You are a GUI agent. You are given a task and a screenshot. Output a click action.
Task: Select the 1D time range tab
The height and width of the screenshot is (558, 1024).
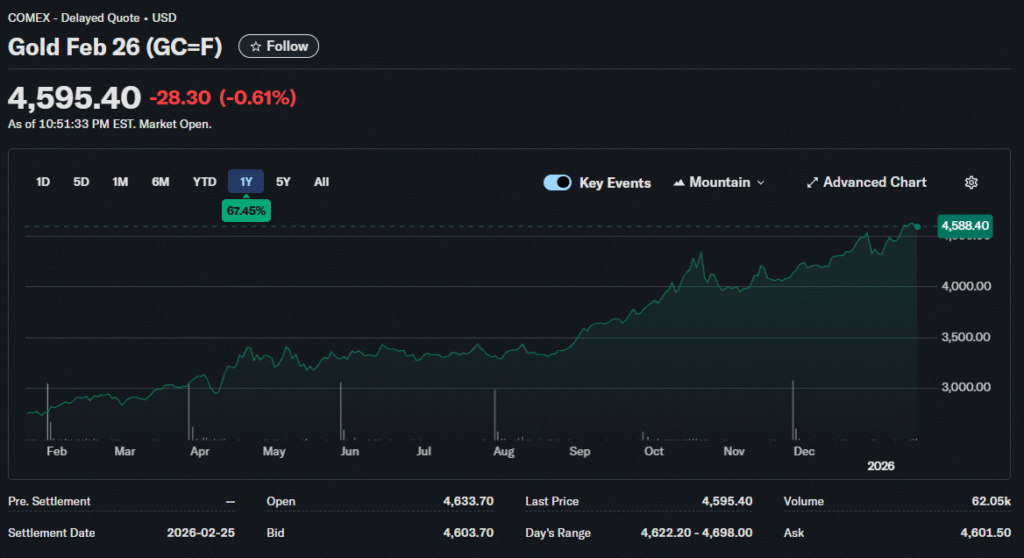point(43,182)
